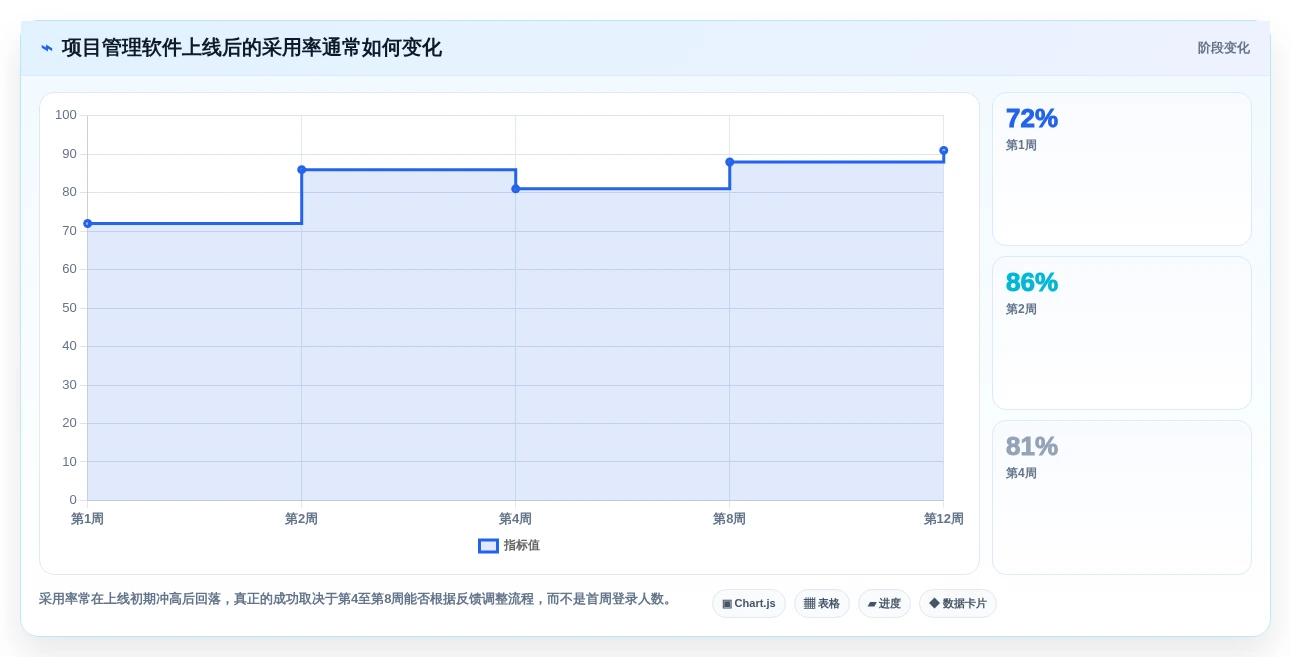This screenshot has width=1291, height=657.
Task: Toggle the 指标值 legend item
Action: pos(509,546)
